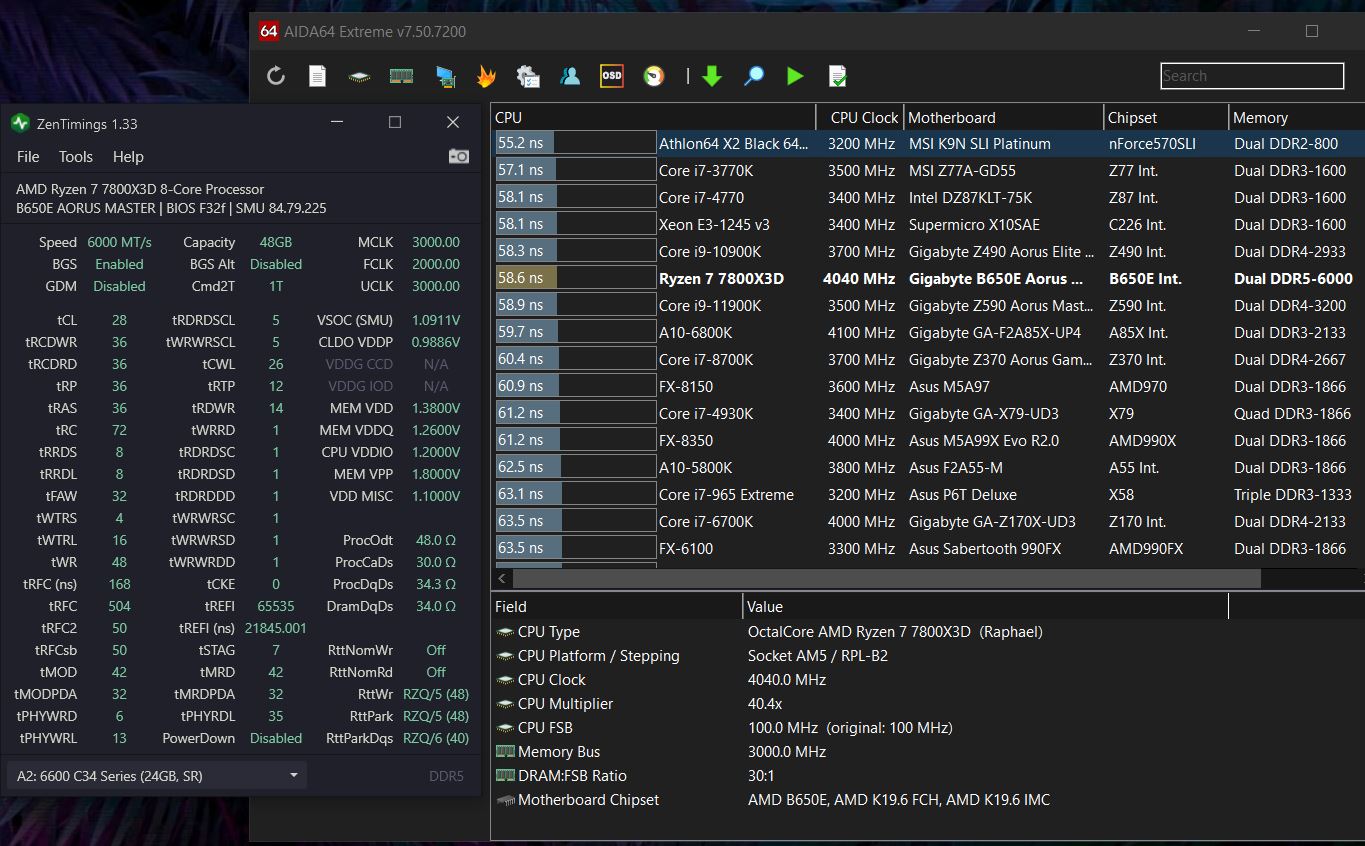Select the Core i7-3770K row
This screenshot has width=1365, height=846.
pyautogui.click(x=928, y=170)
